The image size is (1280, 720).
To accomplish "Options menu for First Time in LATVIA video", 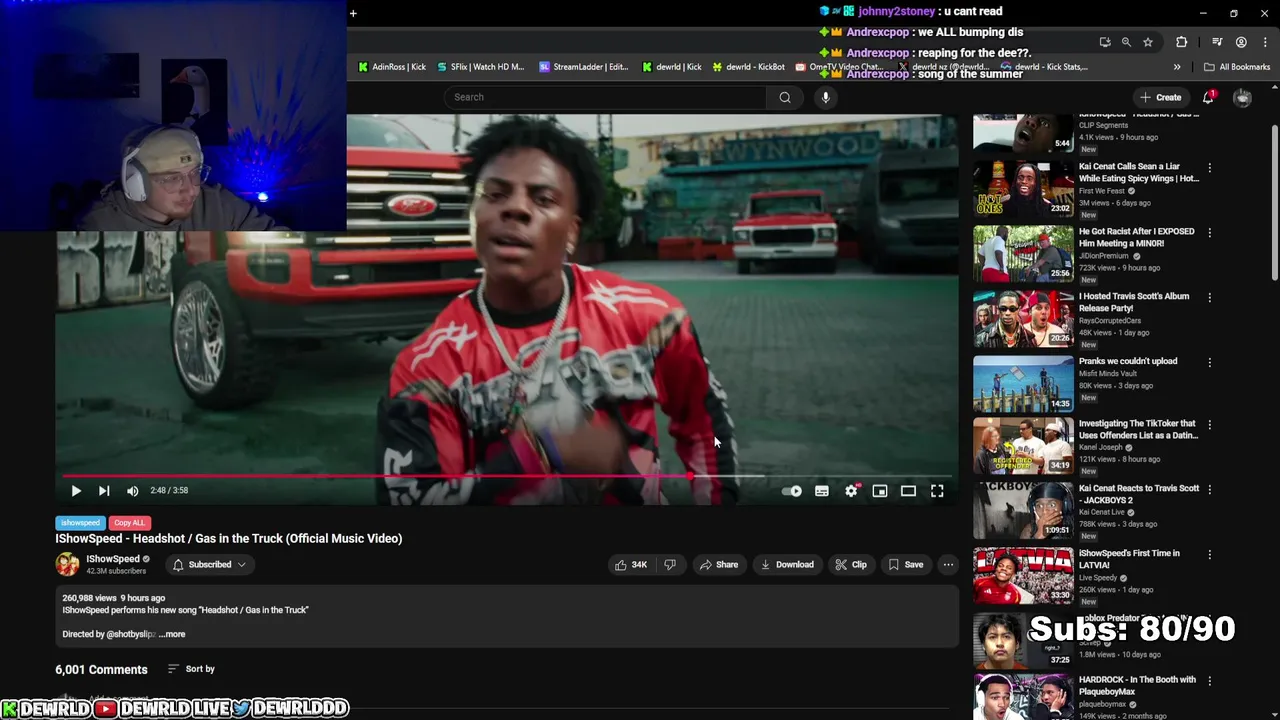I will (x=1210, y=555).
